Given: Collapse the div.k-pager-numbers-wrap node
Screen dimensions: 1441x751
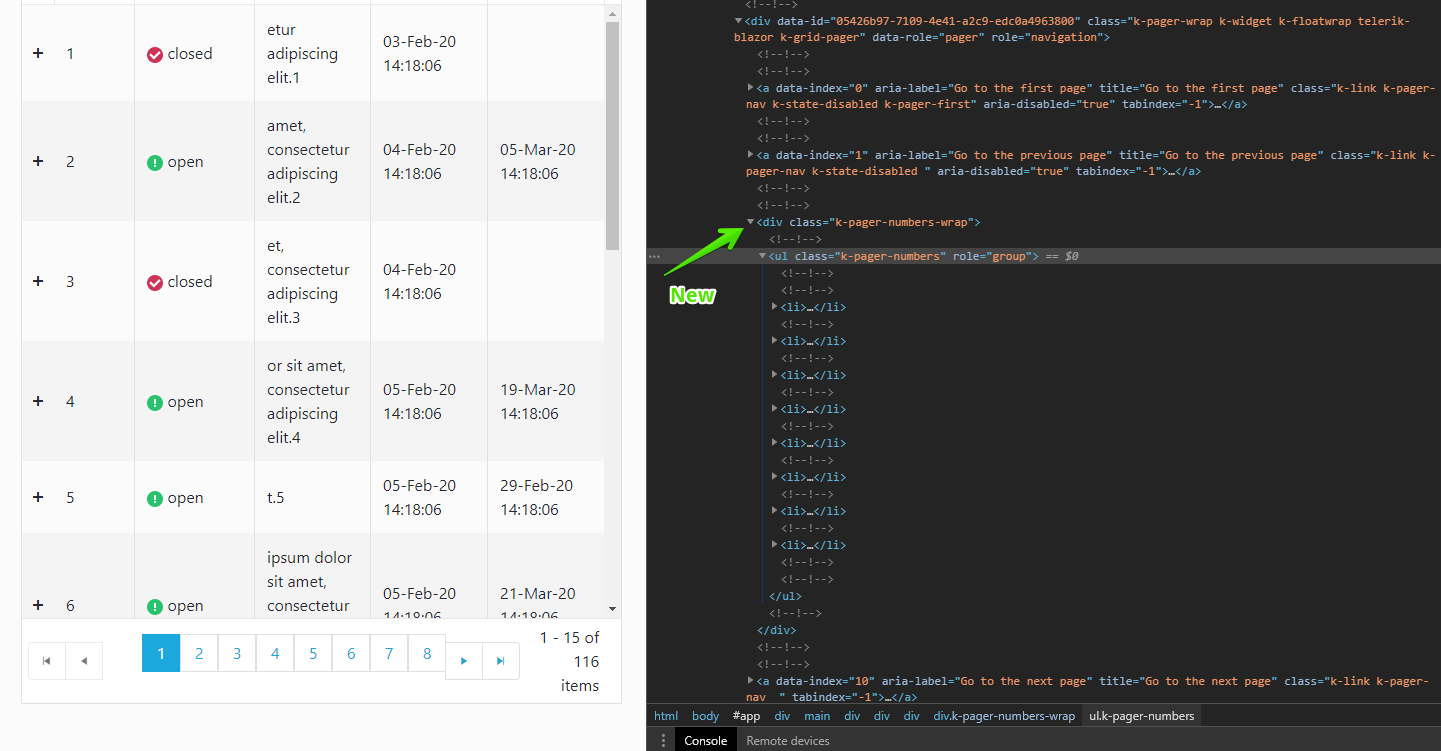Looking at the screenshot, I should [x=750, y=221].
